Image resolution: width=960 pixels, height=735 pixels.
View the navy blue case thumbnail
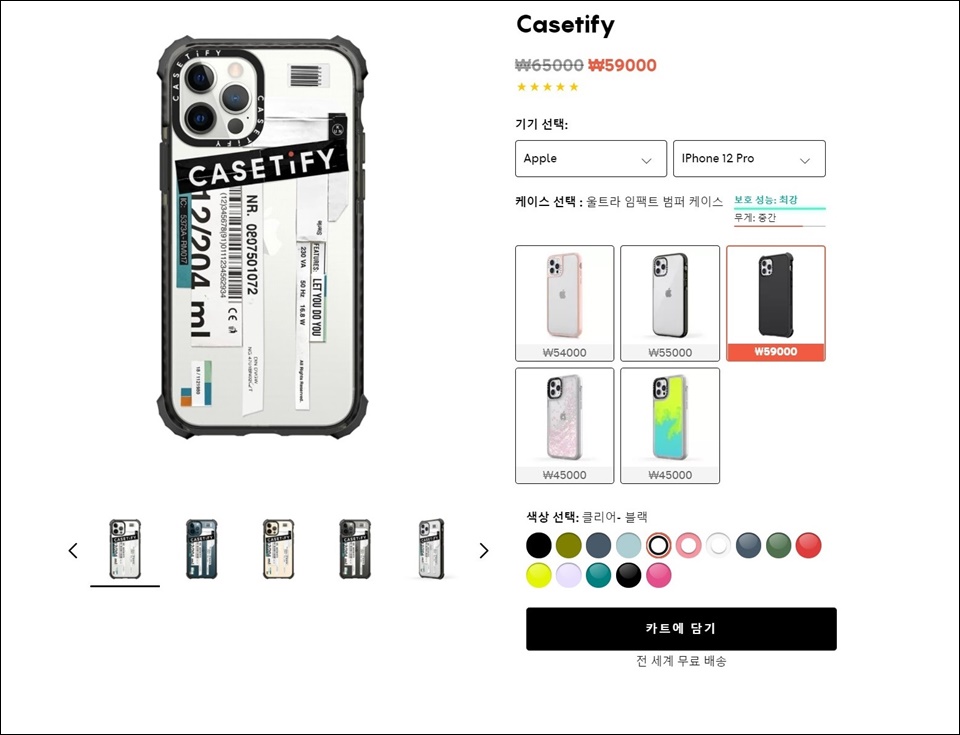201,549
